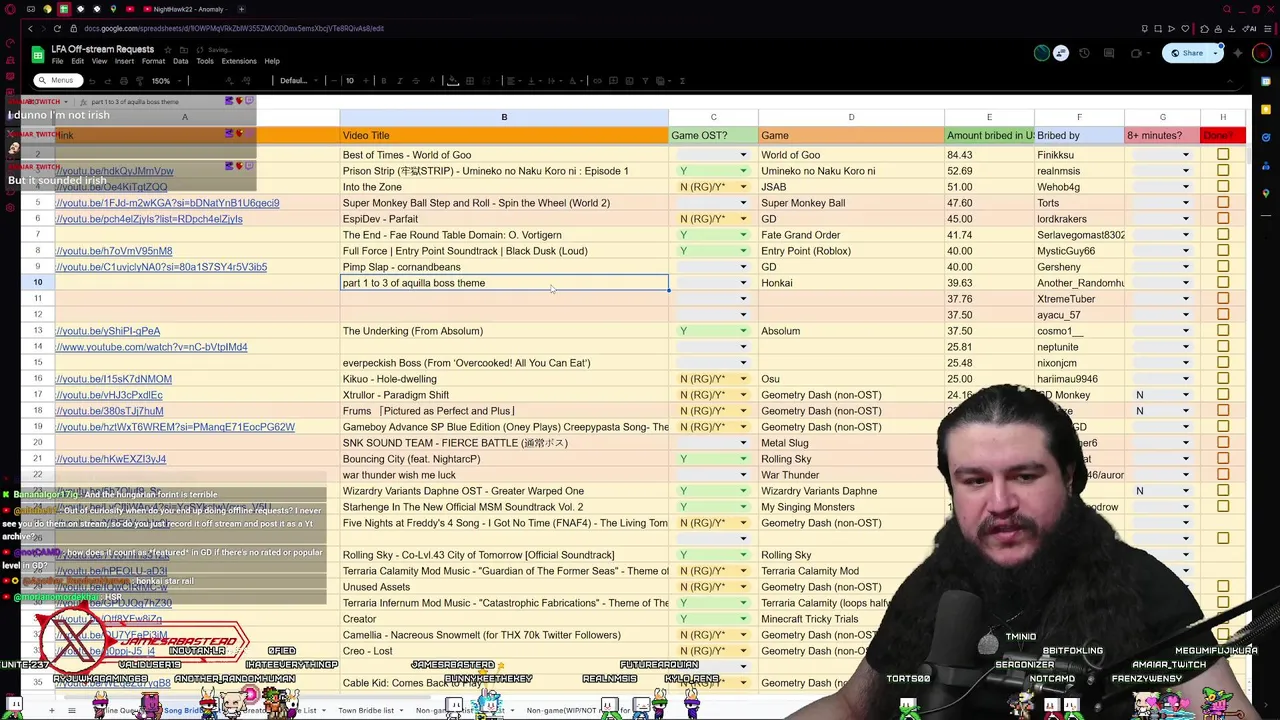1280x720 pixels.
Task: Click the Functions sigma icon
Action: pyautogui.click(x=682, y=81)
